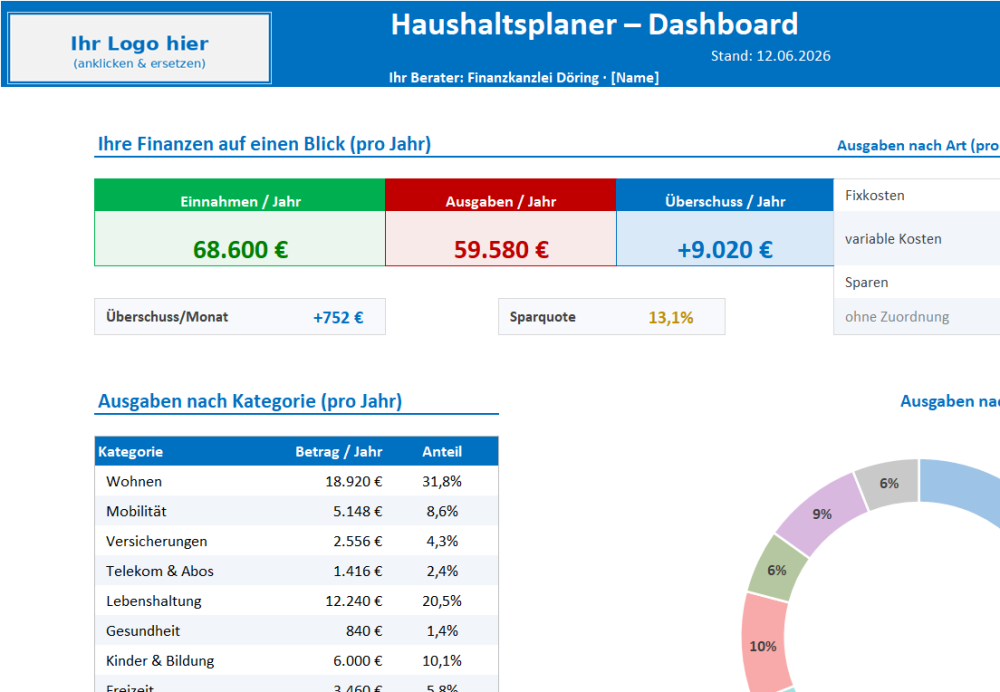Select the 2.556 € amount cell

pyautogui.click(x=358, y=541)
